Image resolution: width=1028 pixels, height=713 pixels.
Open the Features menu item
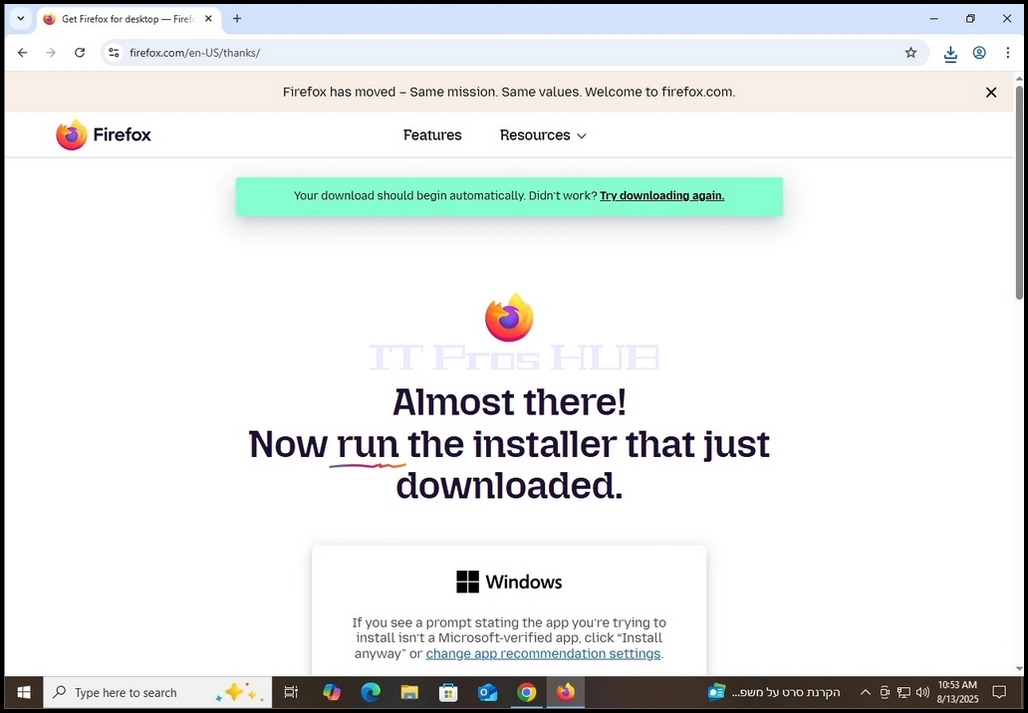[x=432, y=135]
